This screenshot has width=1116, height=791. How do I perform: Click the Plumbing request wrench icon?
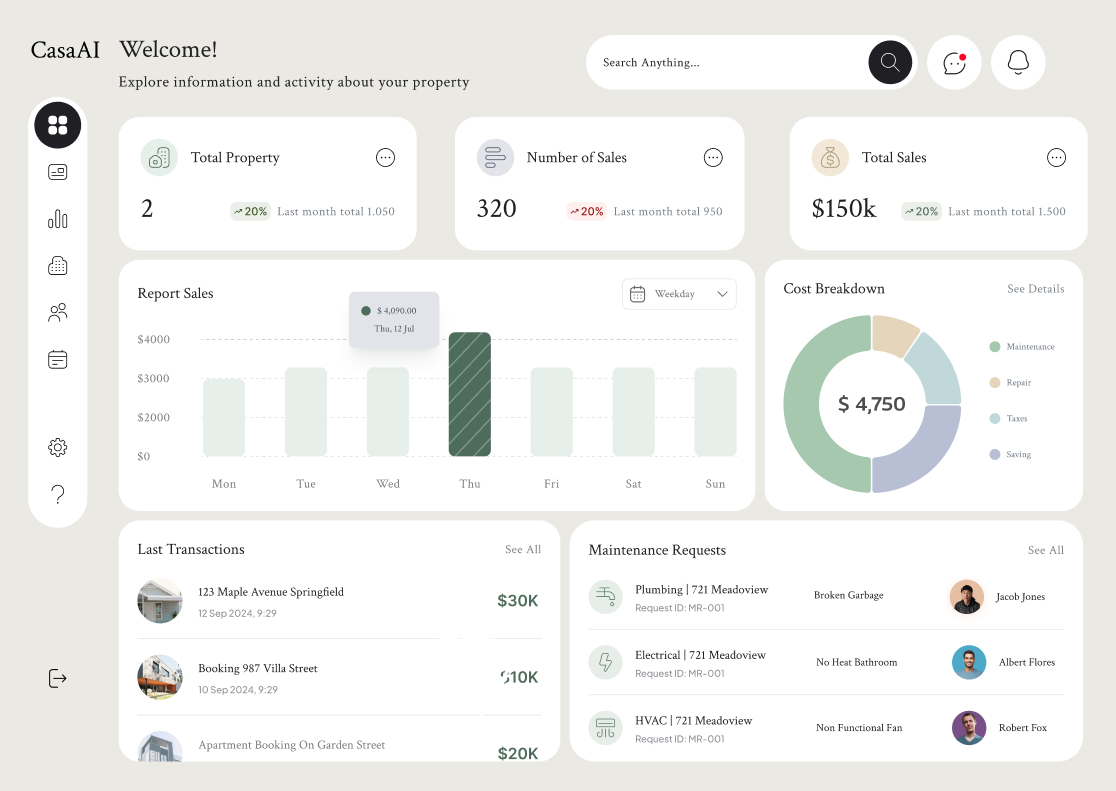605,596
